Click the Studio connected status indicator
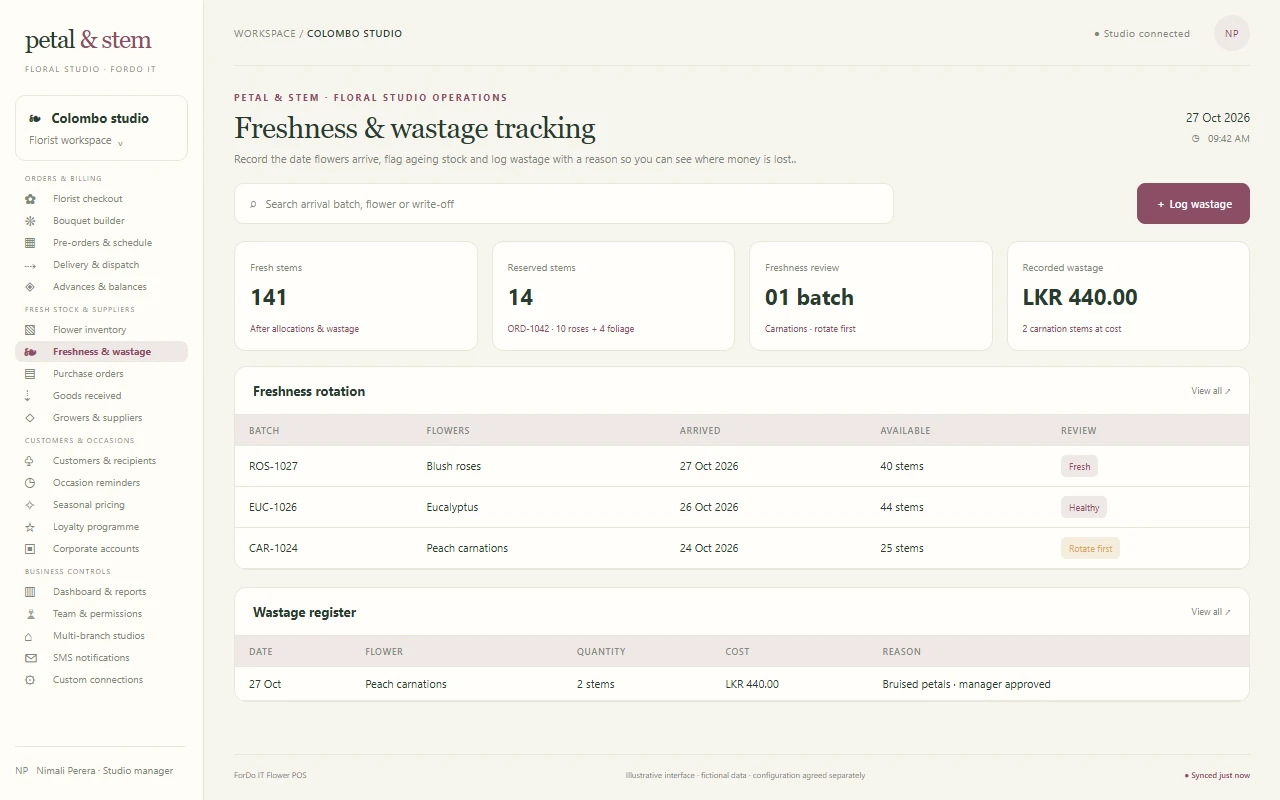The width and height of the screenshot is (1280, 800). click(x=1143, y=34)
